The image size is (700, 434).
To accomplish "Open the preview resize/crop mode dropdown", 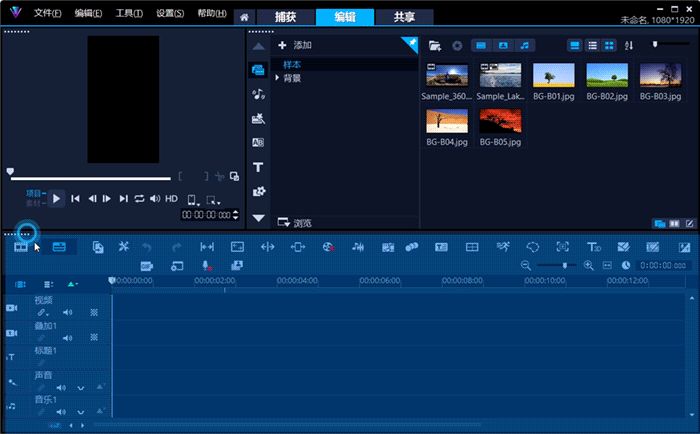I will [213, 200].
